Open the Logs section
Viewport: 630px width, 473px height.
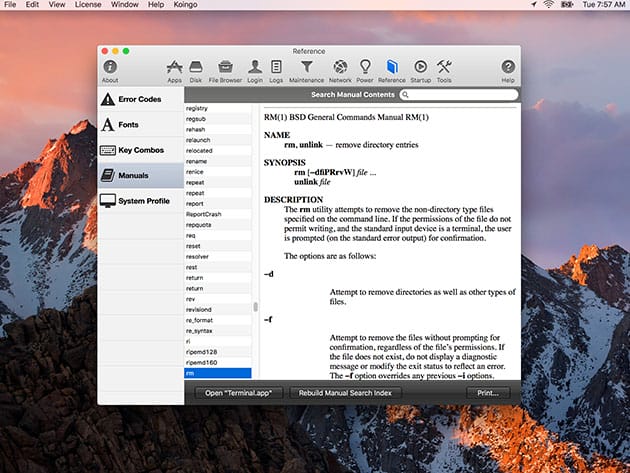click(276, 68)
